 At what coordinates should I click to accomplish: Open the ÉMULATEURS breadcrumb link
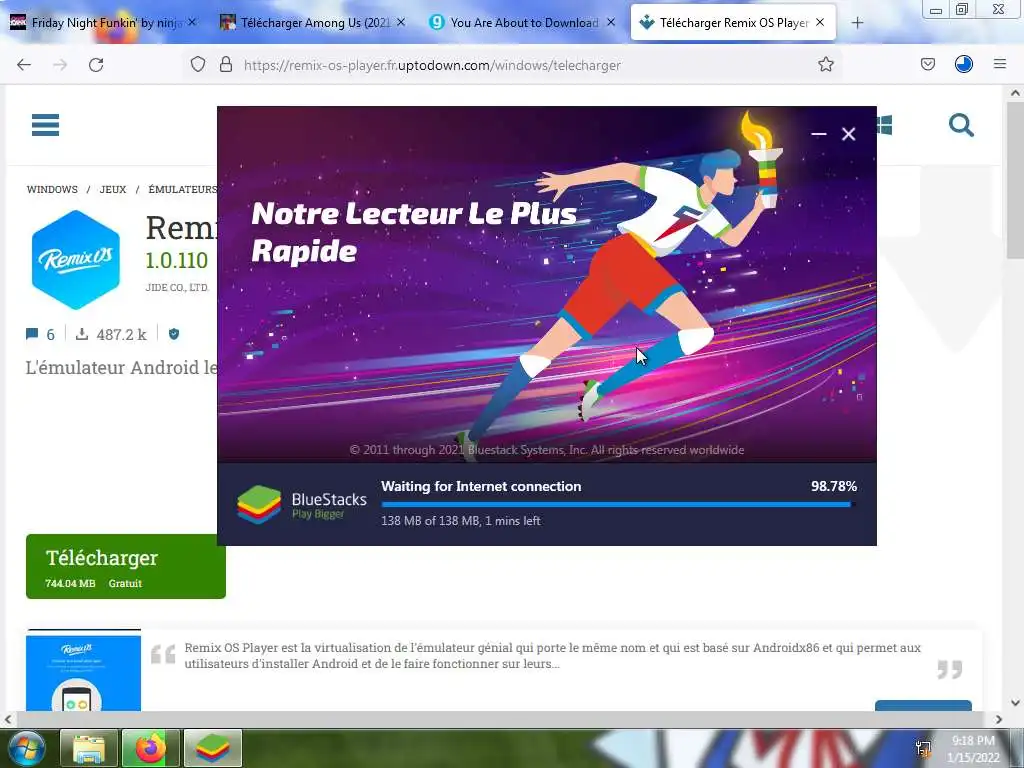[x=182, y=189]
